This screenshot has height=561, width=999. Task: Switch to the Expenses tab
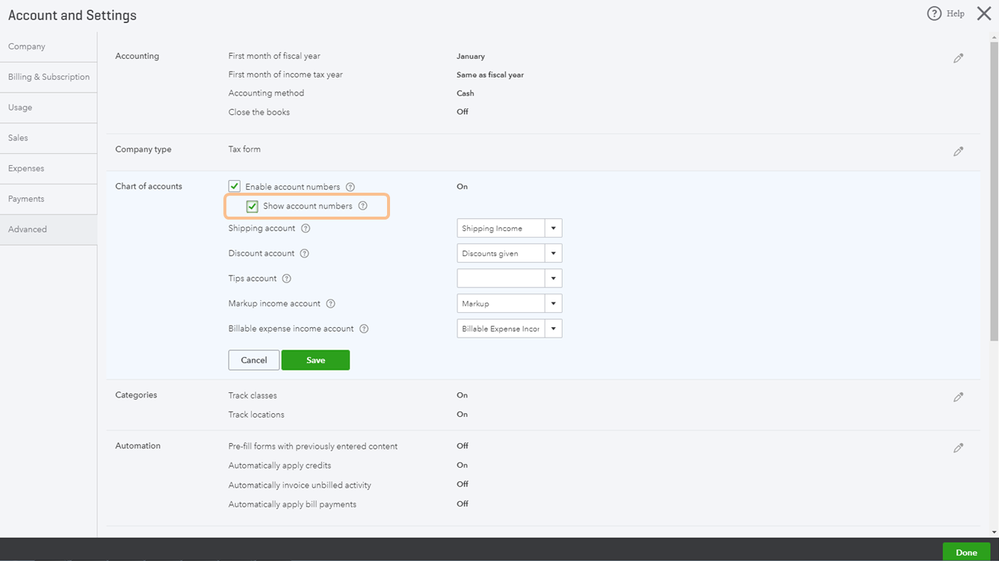point(48,169)
